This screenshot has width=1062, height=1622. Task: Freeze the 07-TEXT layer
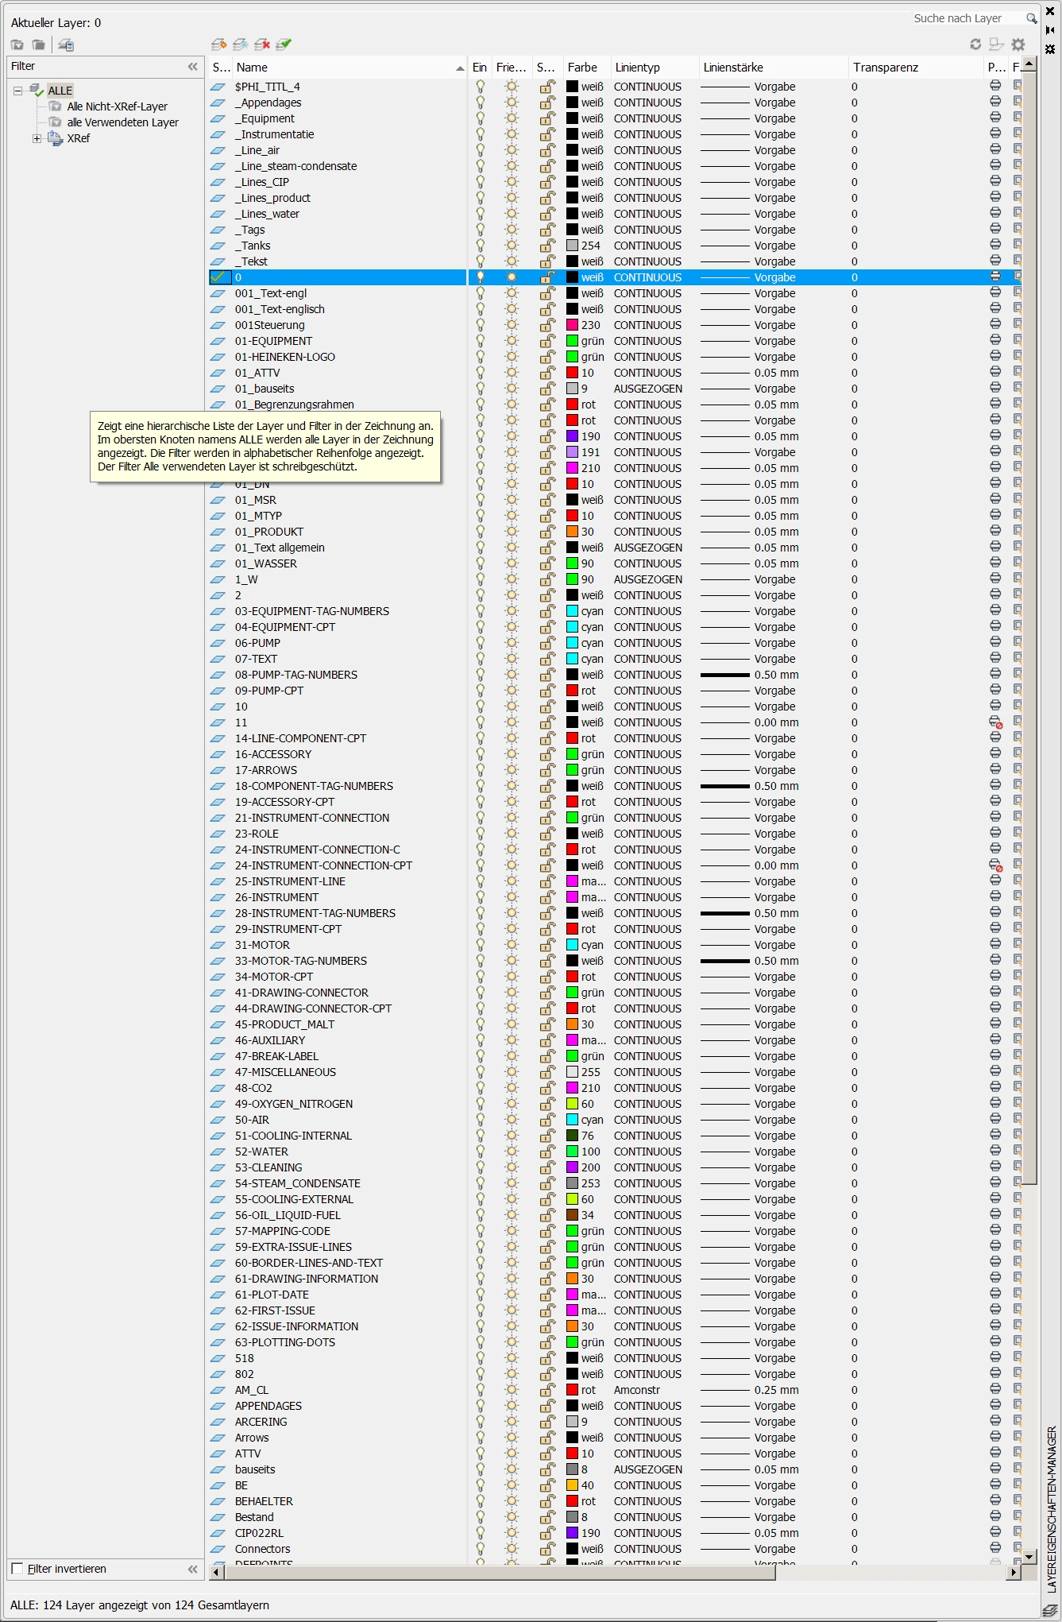[x=512, y=659]
